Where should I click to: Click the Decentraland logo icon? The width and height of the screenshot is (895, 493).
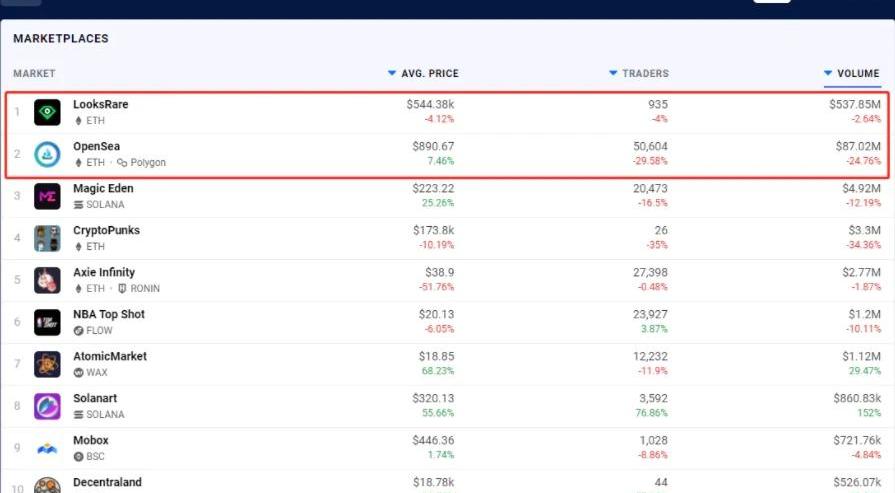click(47, 484)
